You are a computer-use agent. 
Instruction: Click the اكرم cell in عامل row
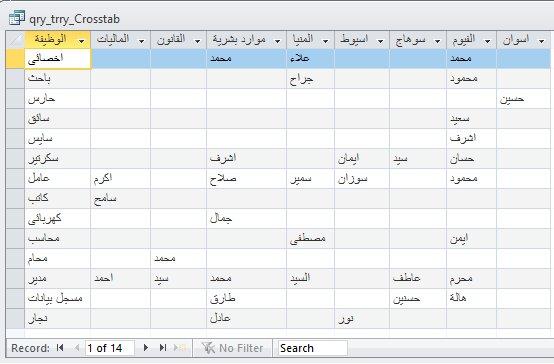pyautogui.click(x=120, y=178)
